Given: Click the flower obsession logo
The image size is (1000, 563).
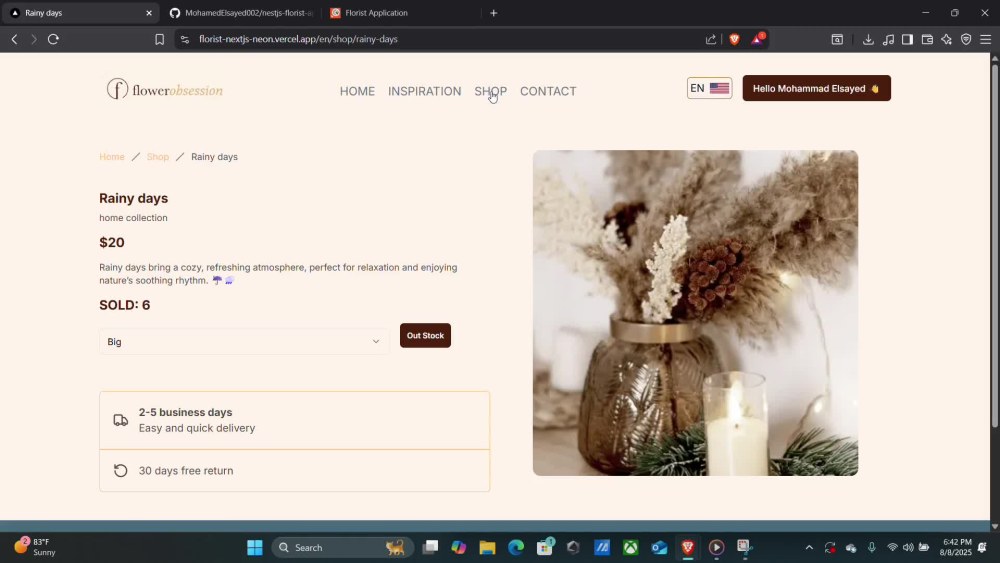Looking at the screenshot, I should 165,89.
